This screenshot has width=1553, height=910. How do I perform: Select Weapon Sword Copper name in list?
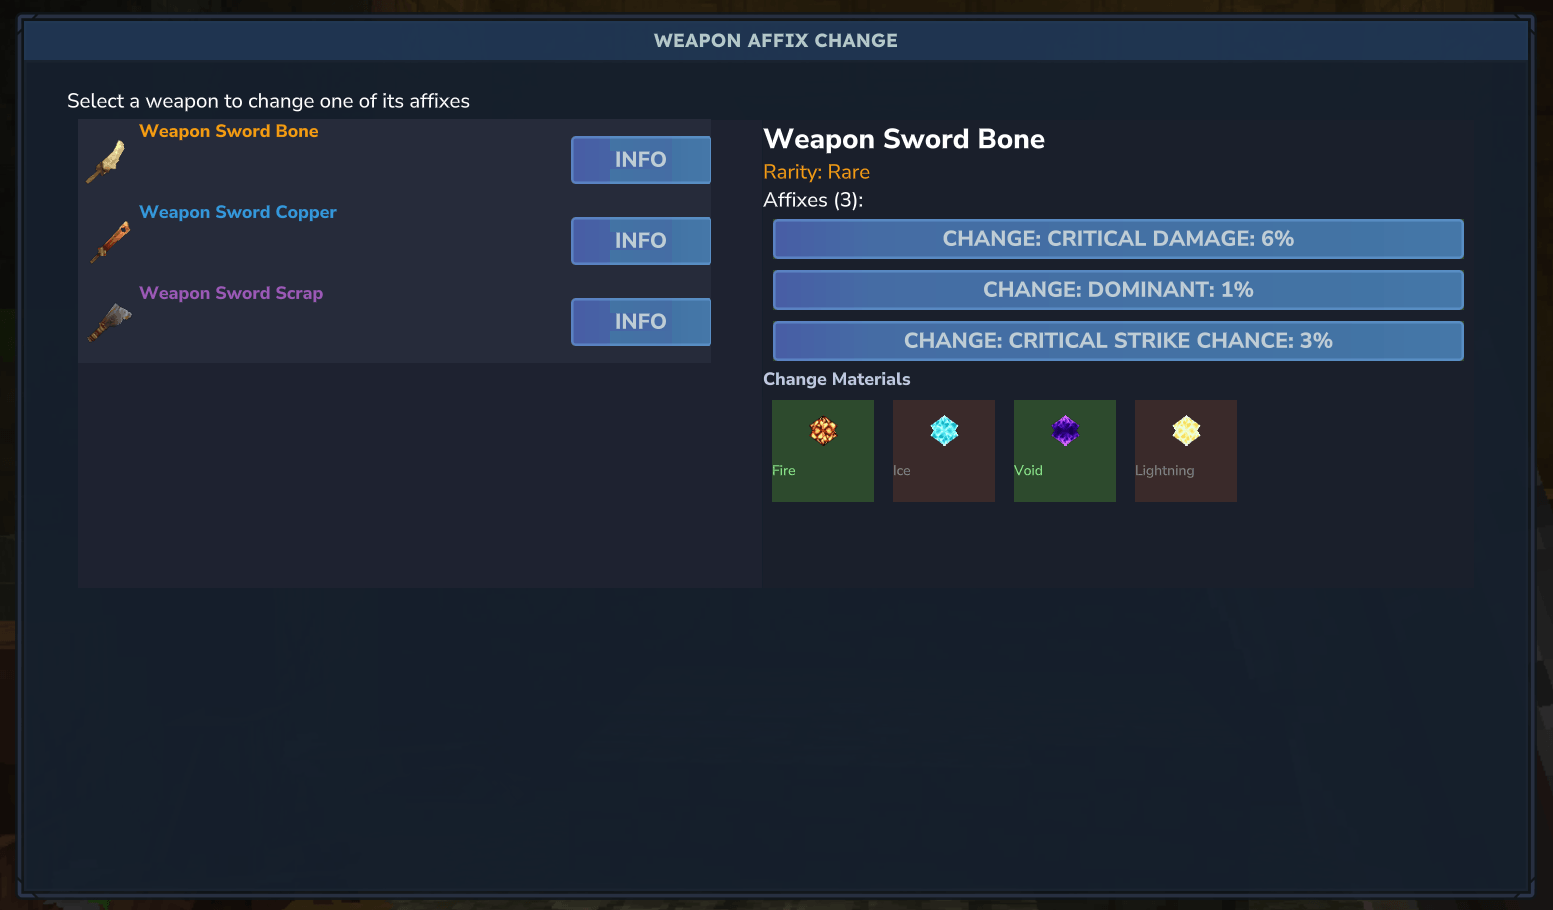(x=238, y=212)
